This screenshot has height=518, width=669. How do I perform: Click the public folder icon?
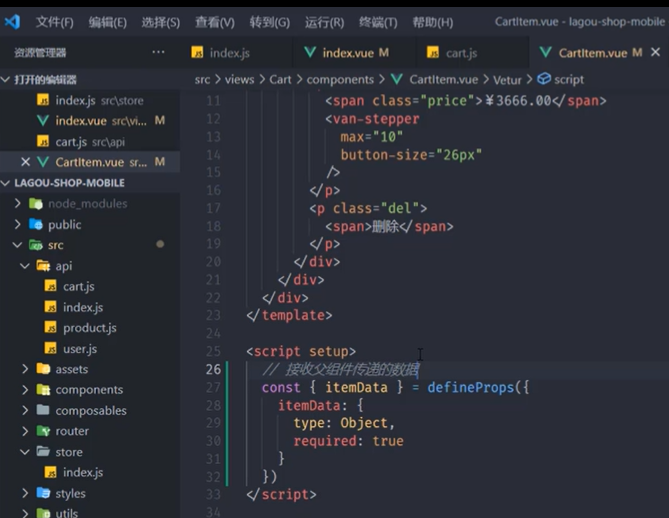(36, 224)
